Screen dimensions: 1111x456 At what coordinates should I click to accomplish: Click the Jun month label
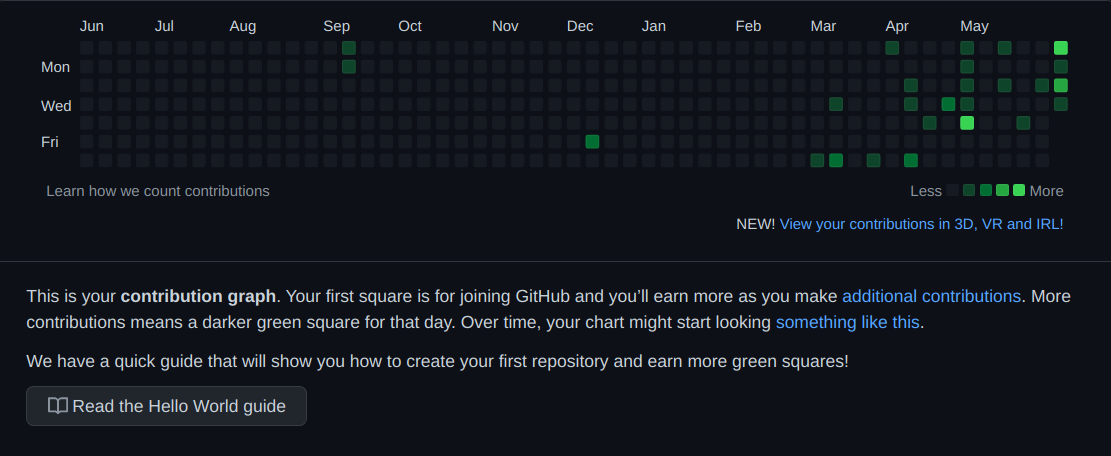pyautogui.click(x=92, y=26)
